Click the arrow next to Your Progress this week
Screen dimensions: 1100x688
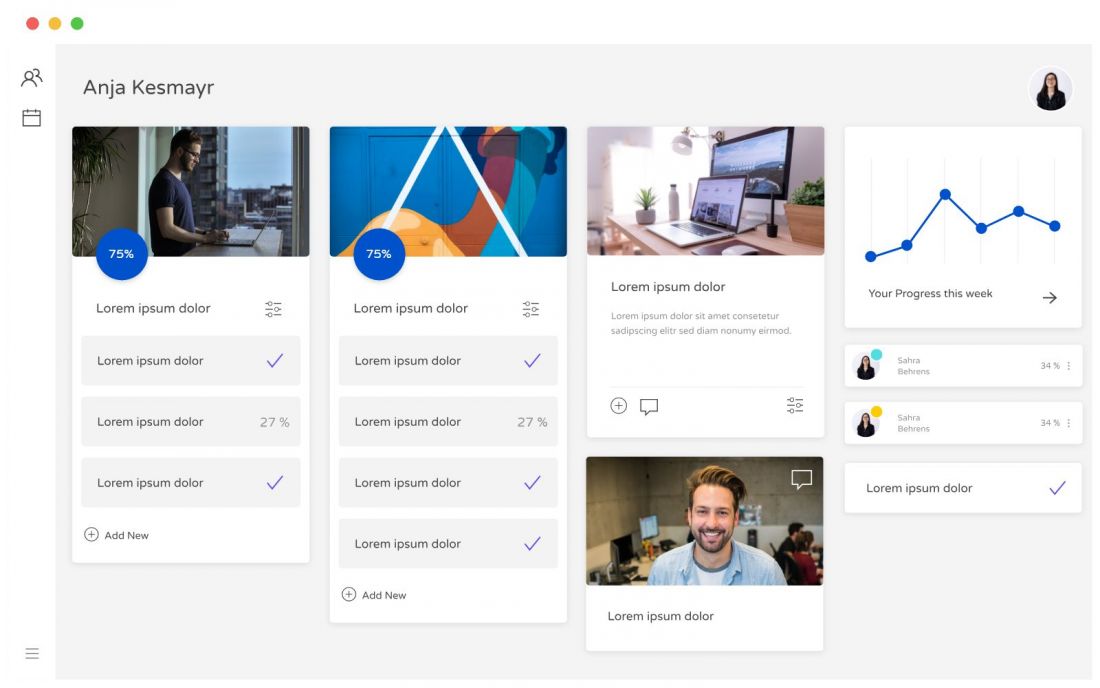(x=1049, y=297)
